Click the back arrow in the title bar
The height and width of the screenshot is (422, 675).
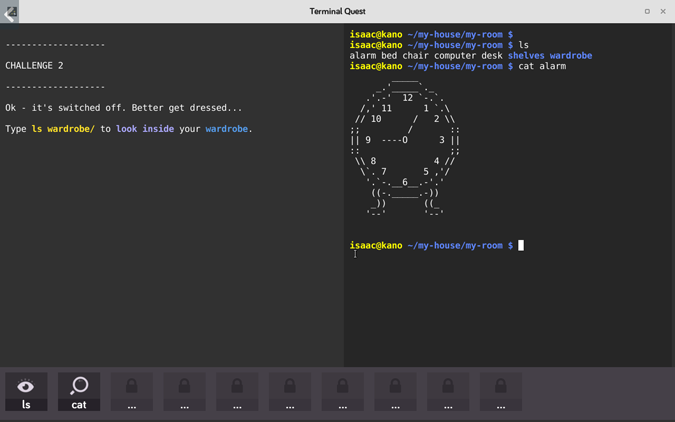point(10,12)
